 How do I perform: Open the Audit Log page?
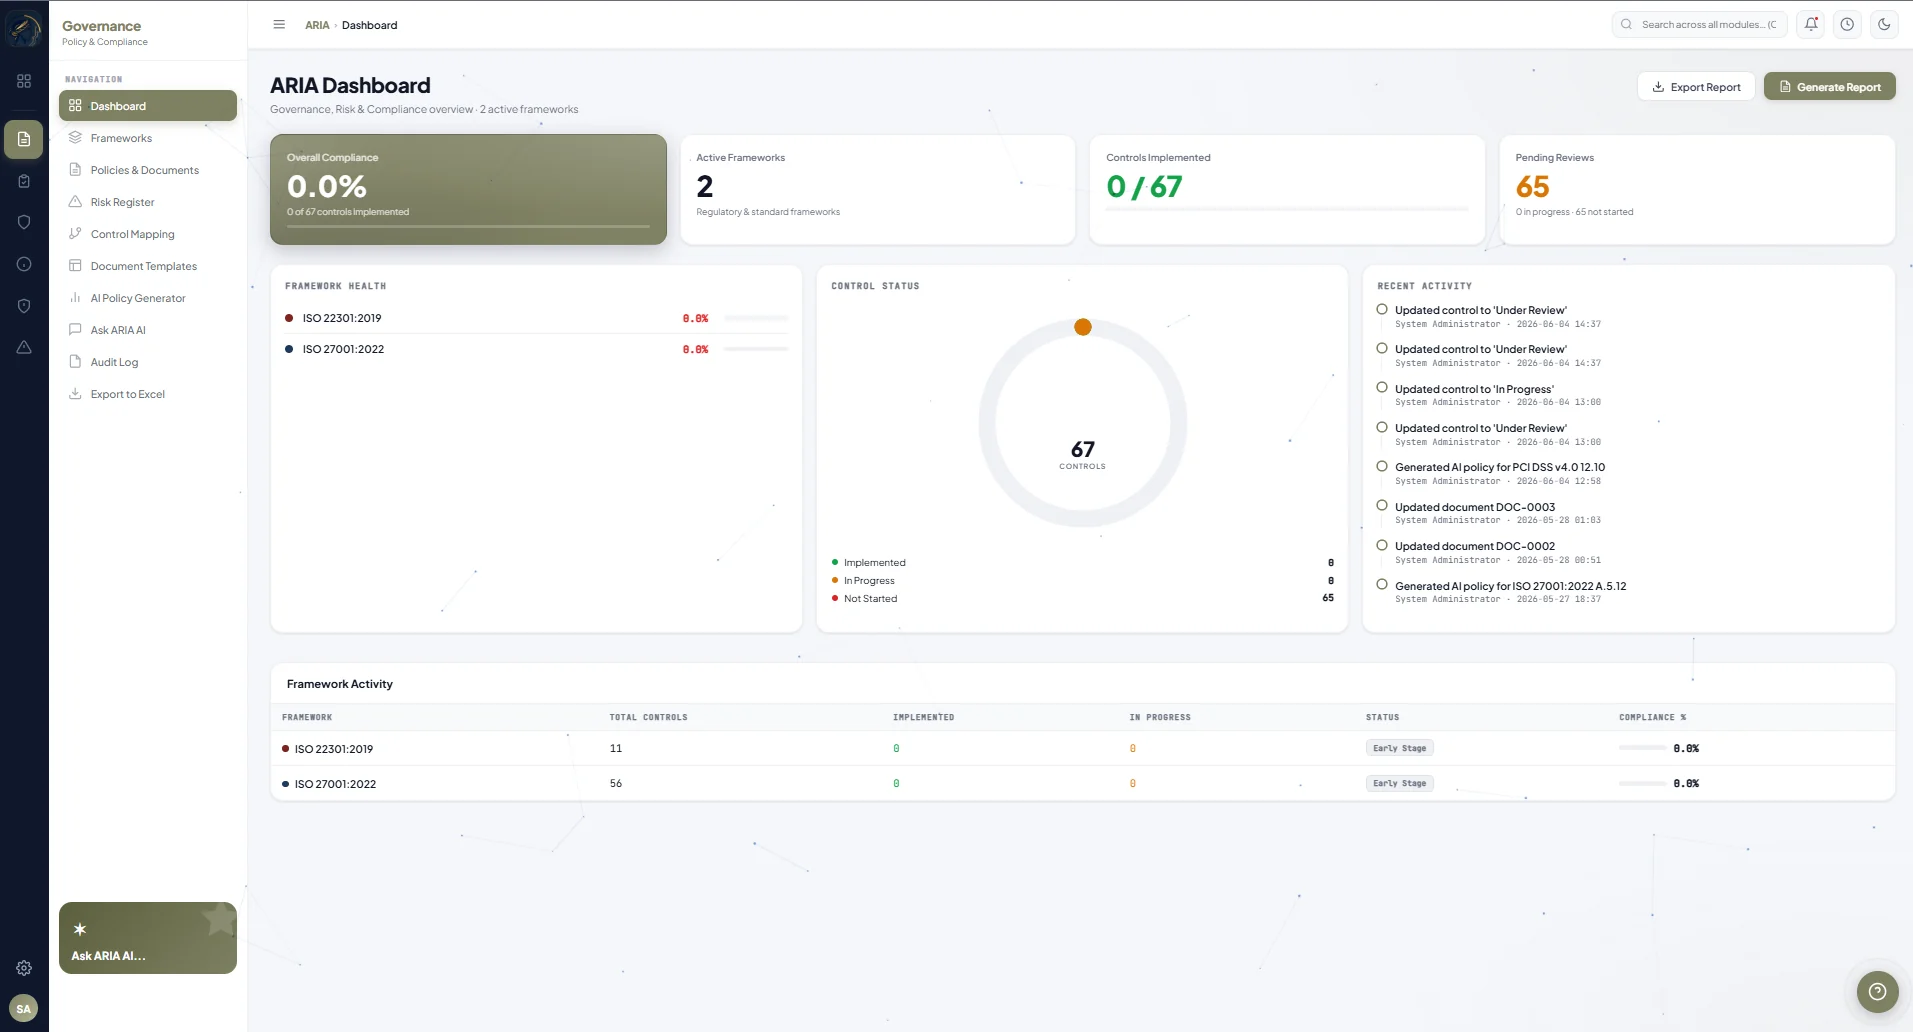(148, 362)
